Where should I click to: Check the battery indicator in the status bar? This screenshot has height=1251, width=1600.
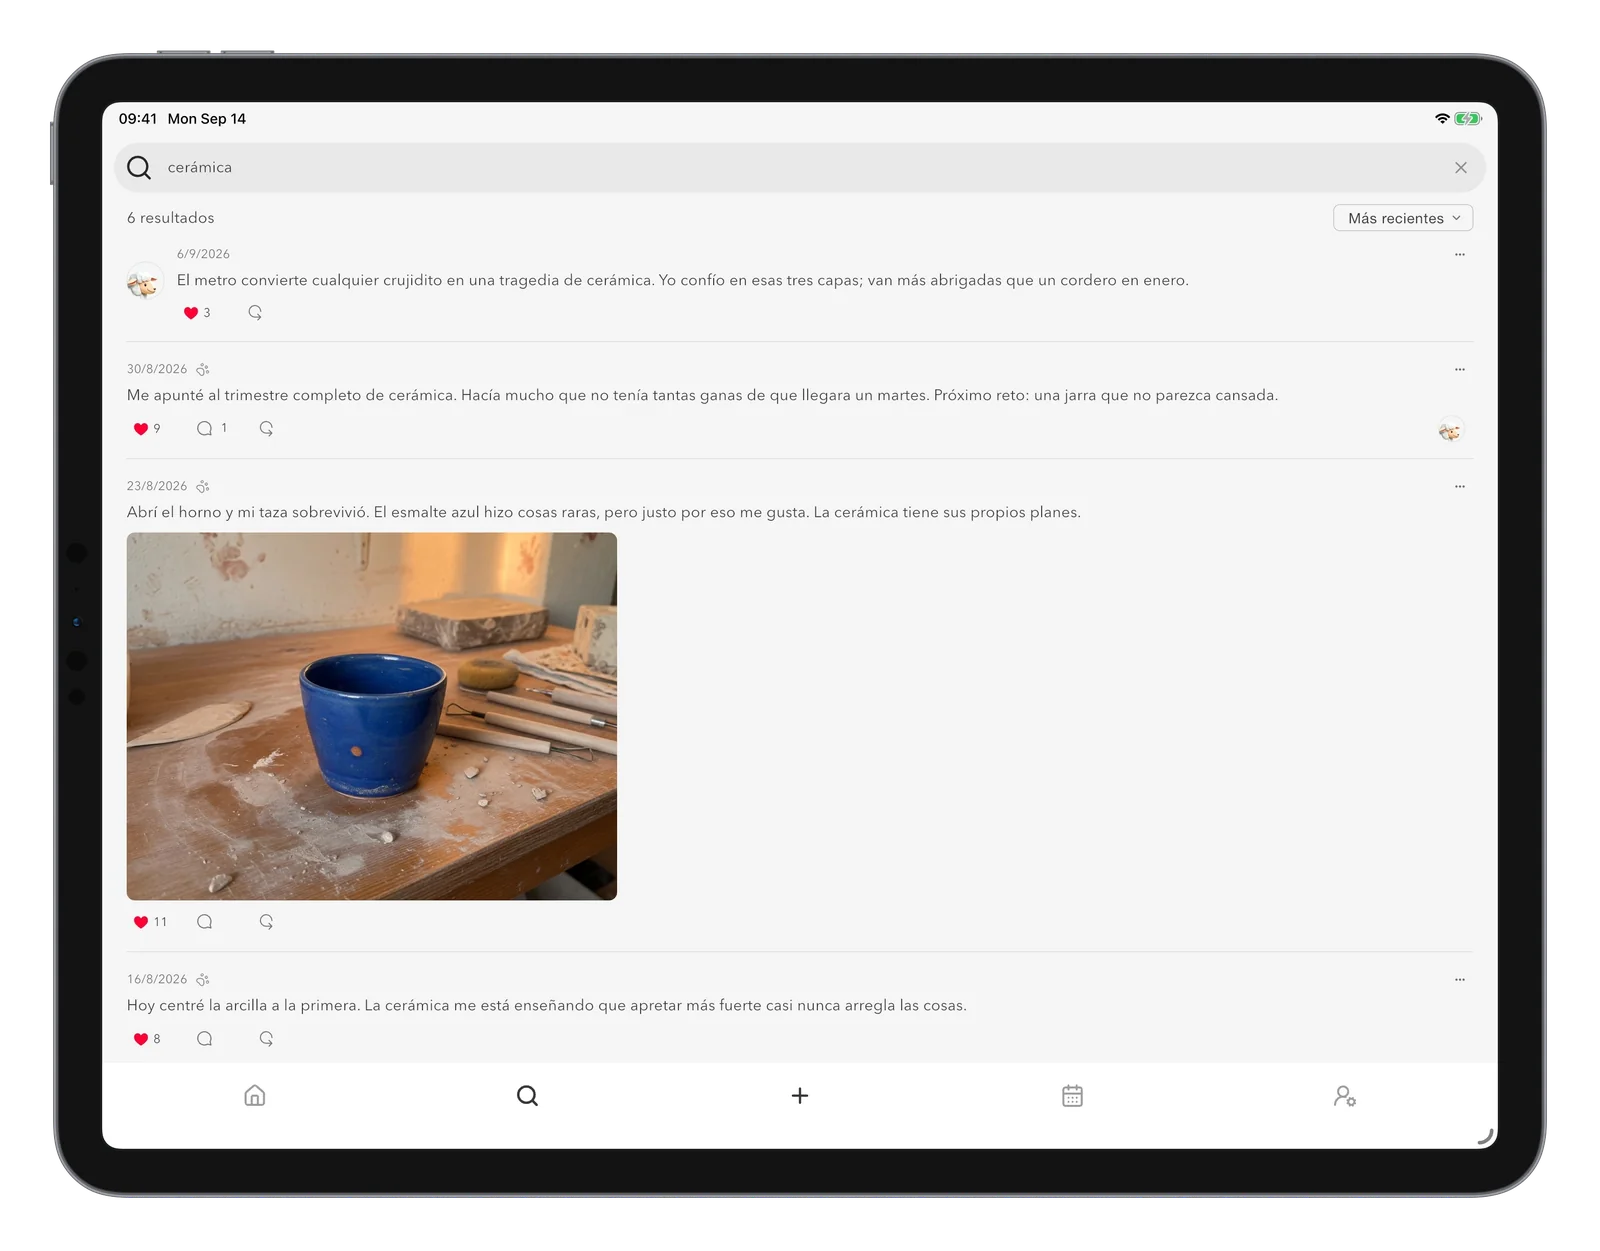[1467, 119]
